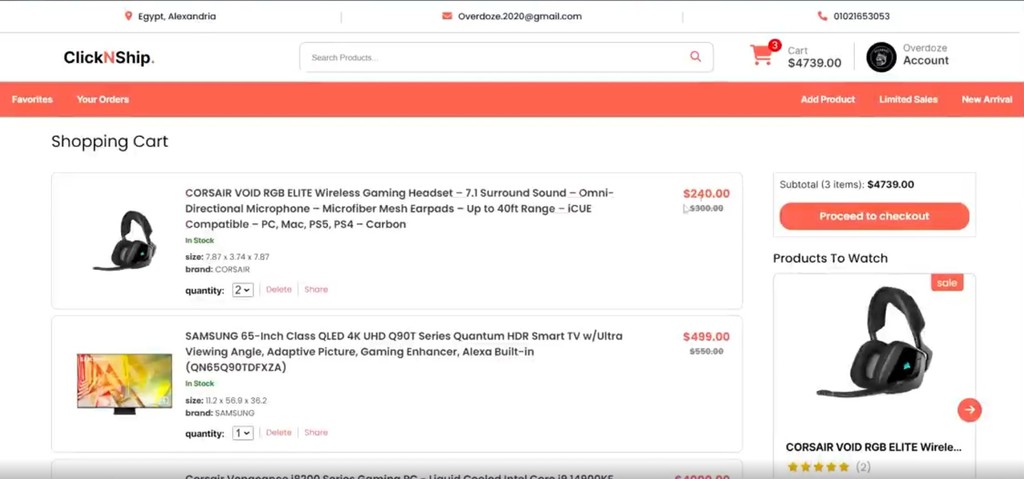Click the $499.00 TV price
1024x479 pixels.
707,337
